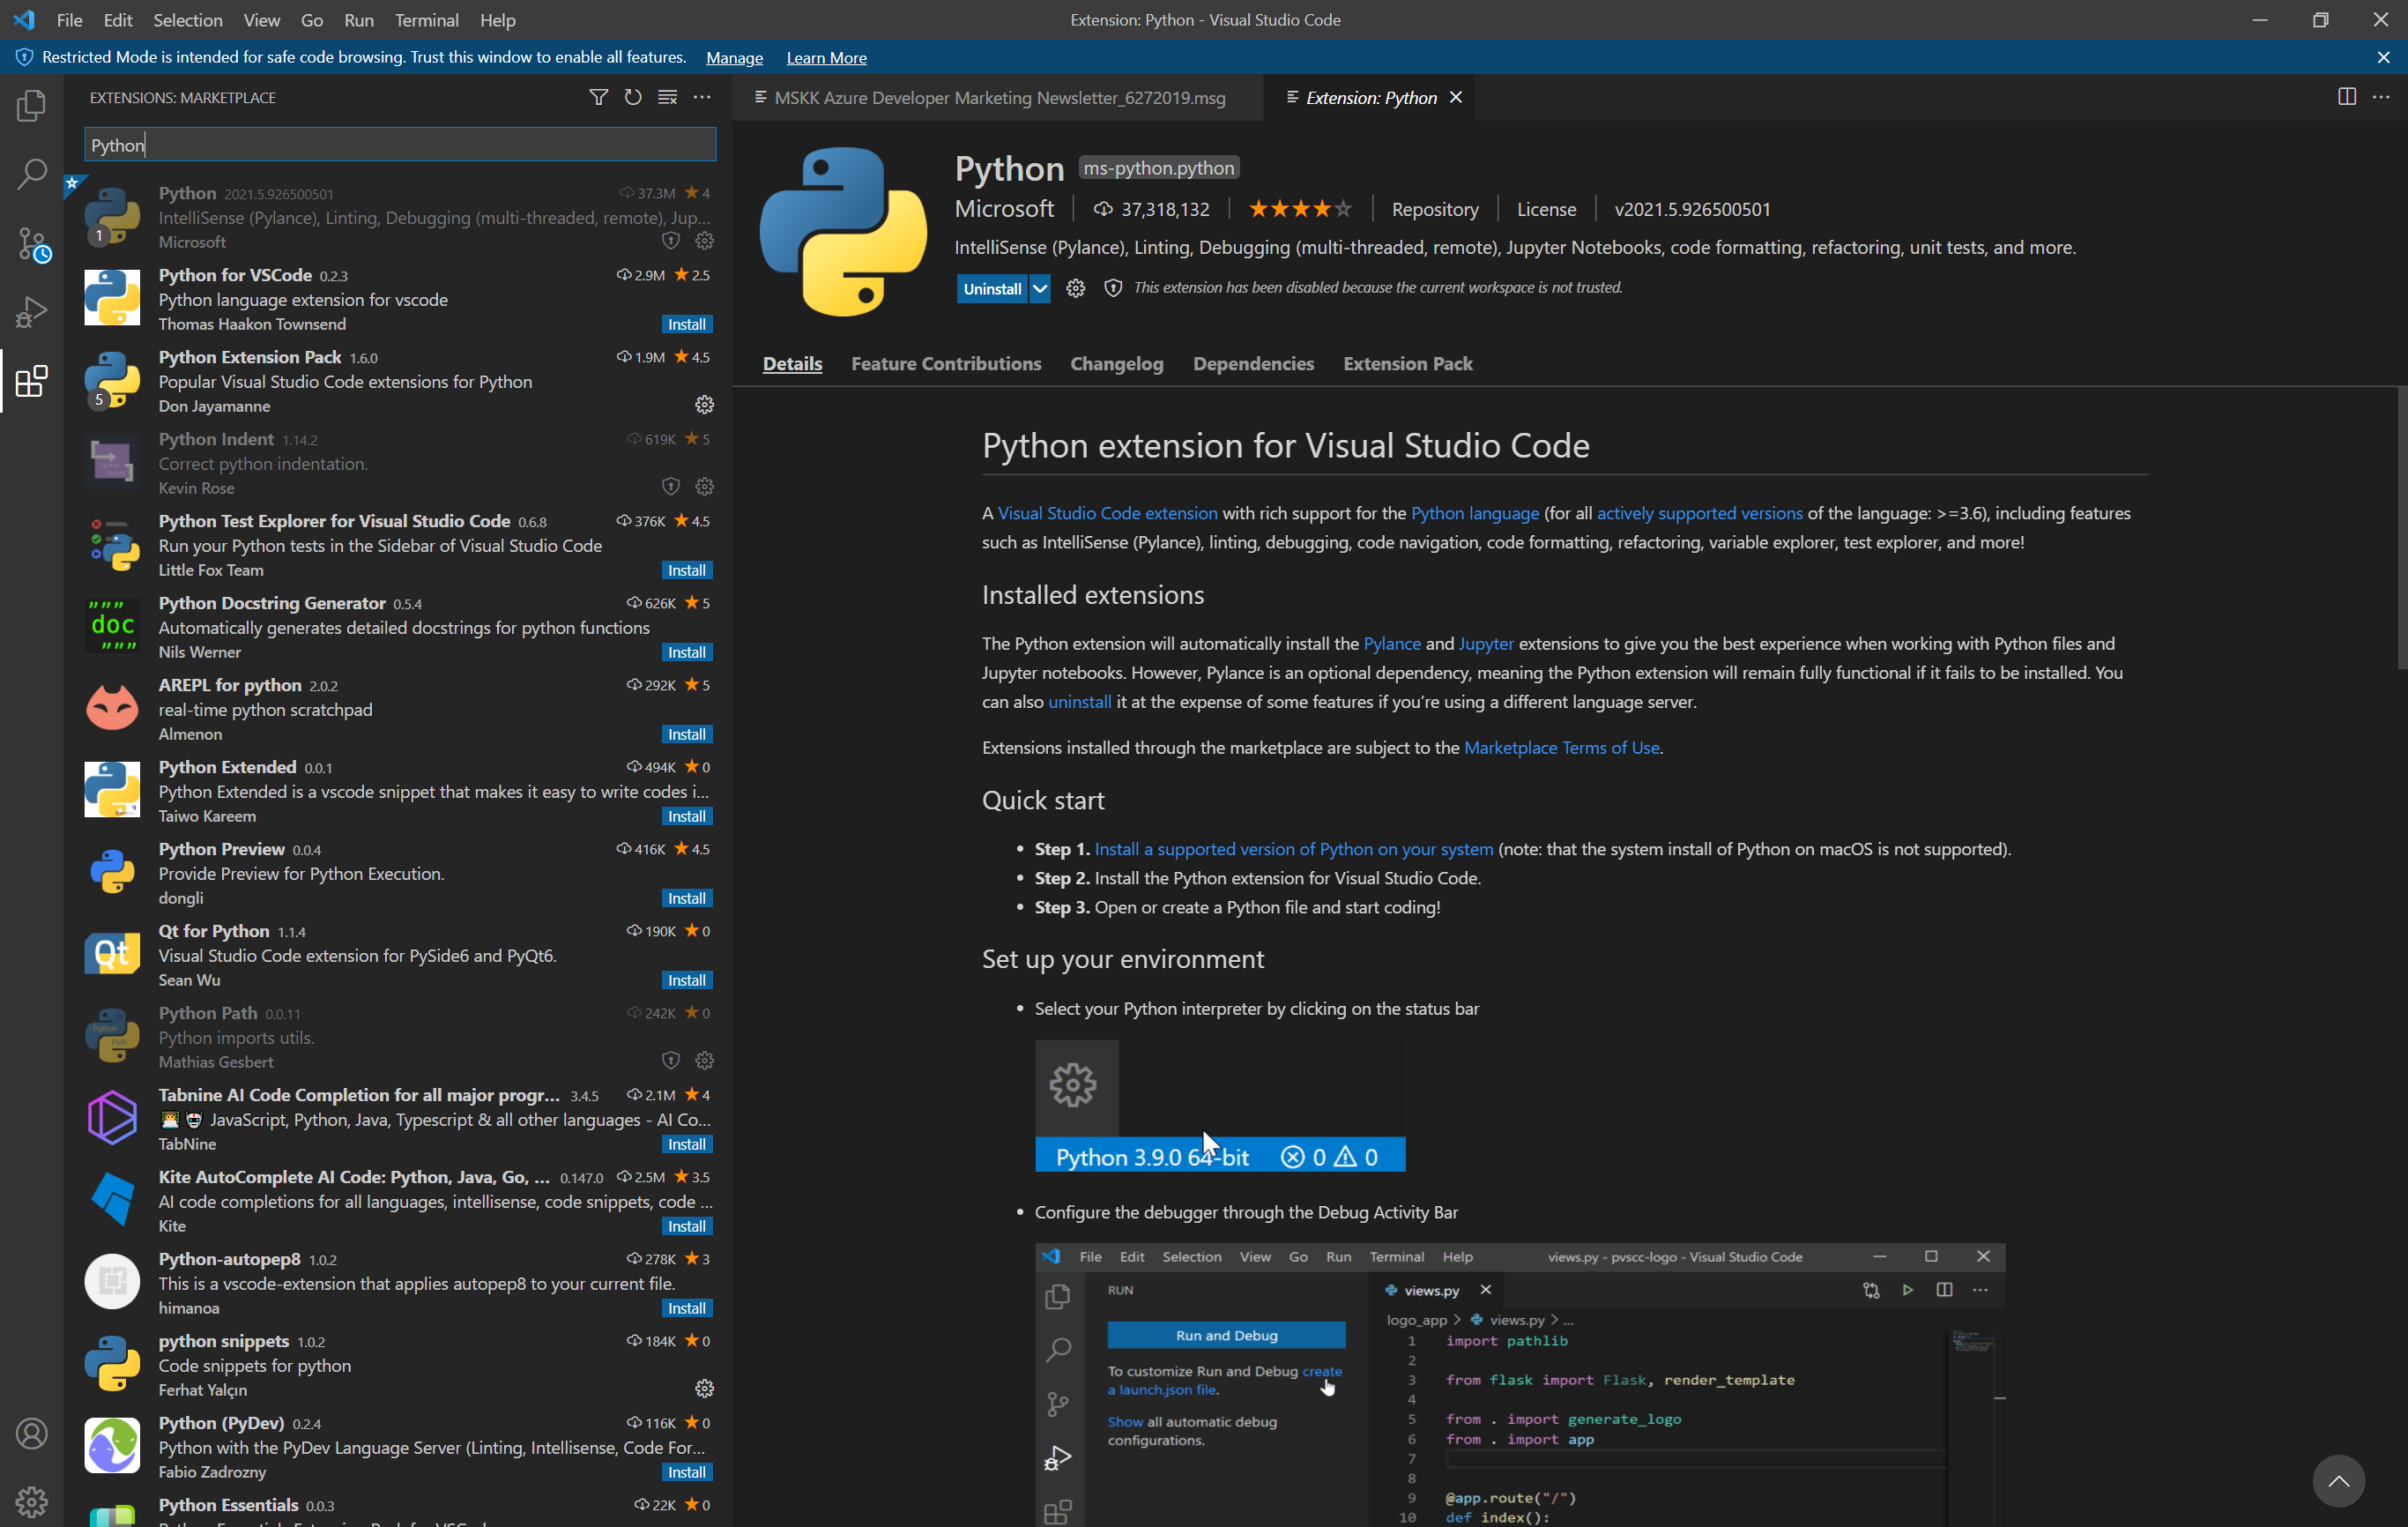2408x1527 pixels.
Task: Click the scroll-to-top arrow button
Action: (2337, 1480)
